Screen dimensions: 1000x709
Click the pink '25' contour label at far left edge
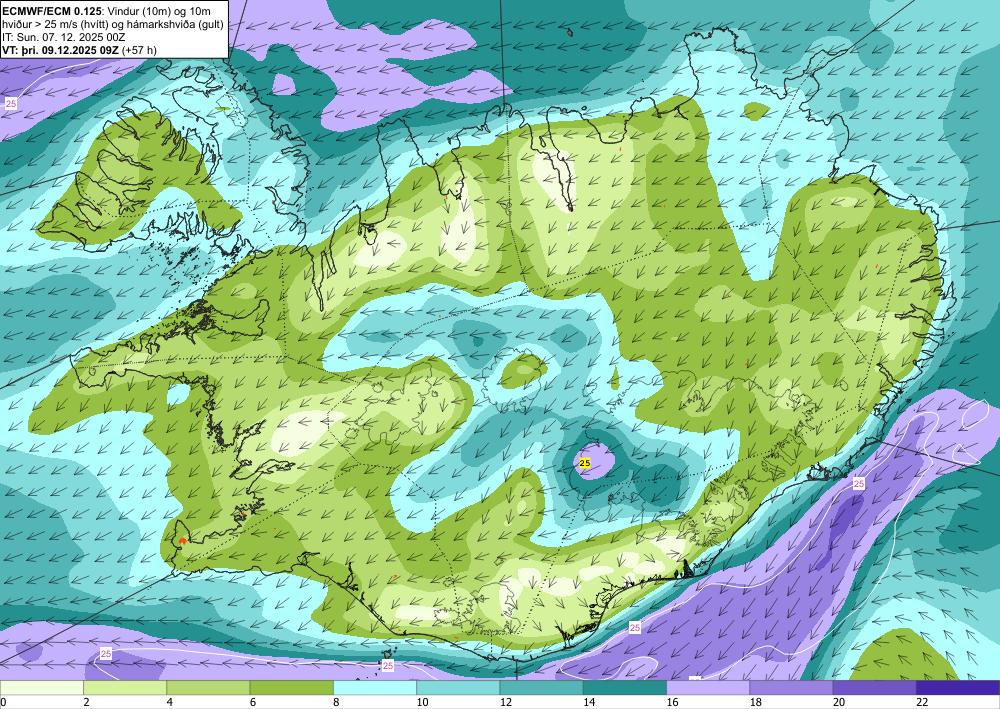coord(11,103)
